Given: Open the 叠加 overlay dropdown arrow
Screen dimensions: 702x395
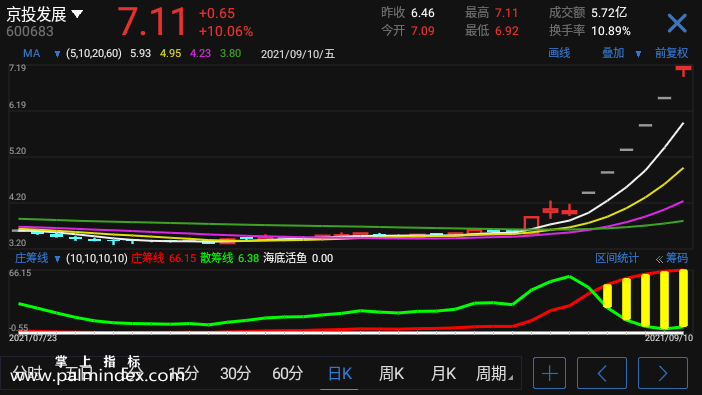Looking at the screenshot, I should pos(638,54).
